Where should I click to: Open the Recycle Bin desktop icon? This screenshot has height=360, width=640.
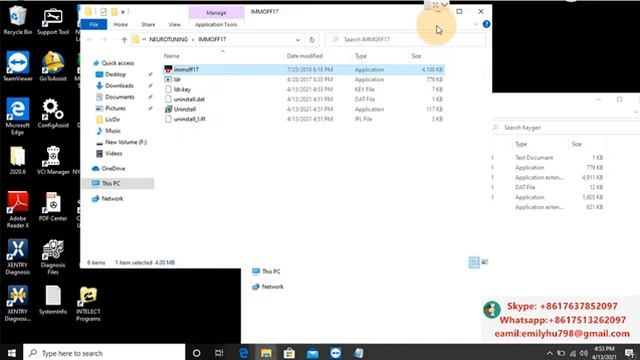tap(17, 20)
